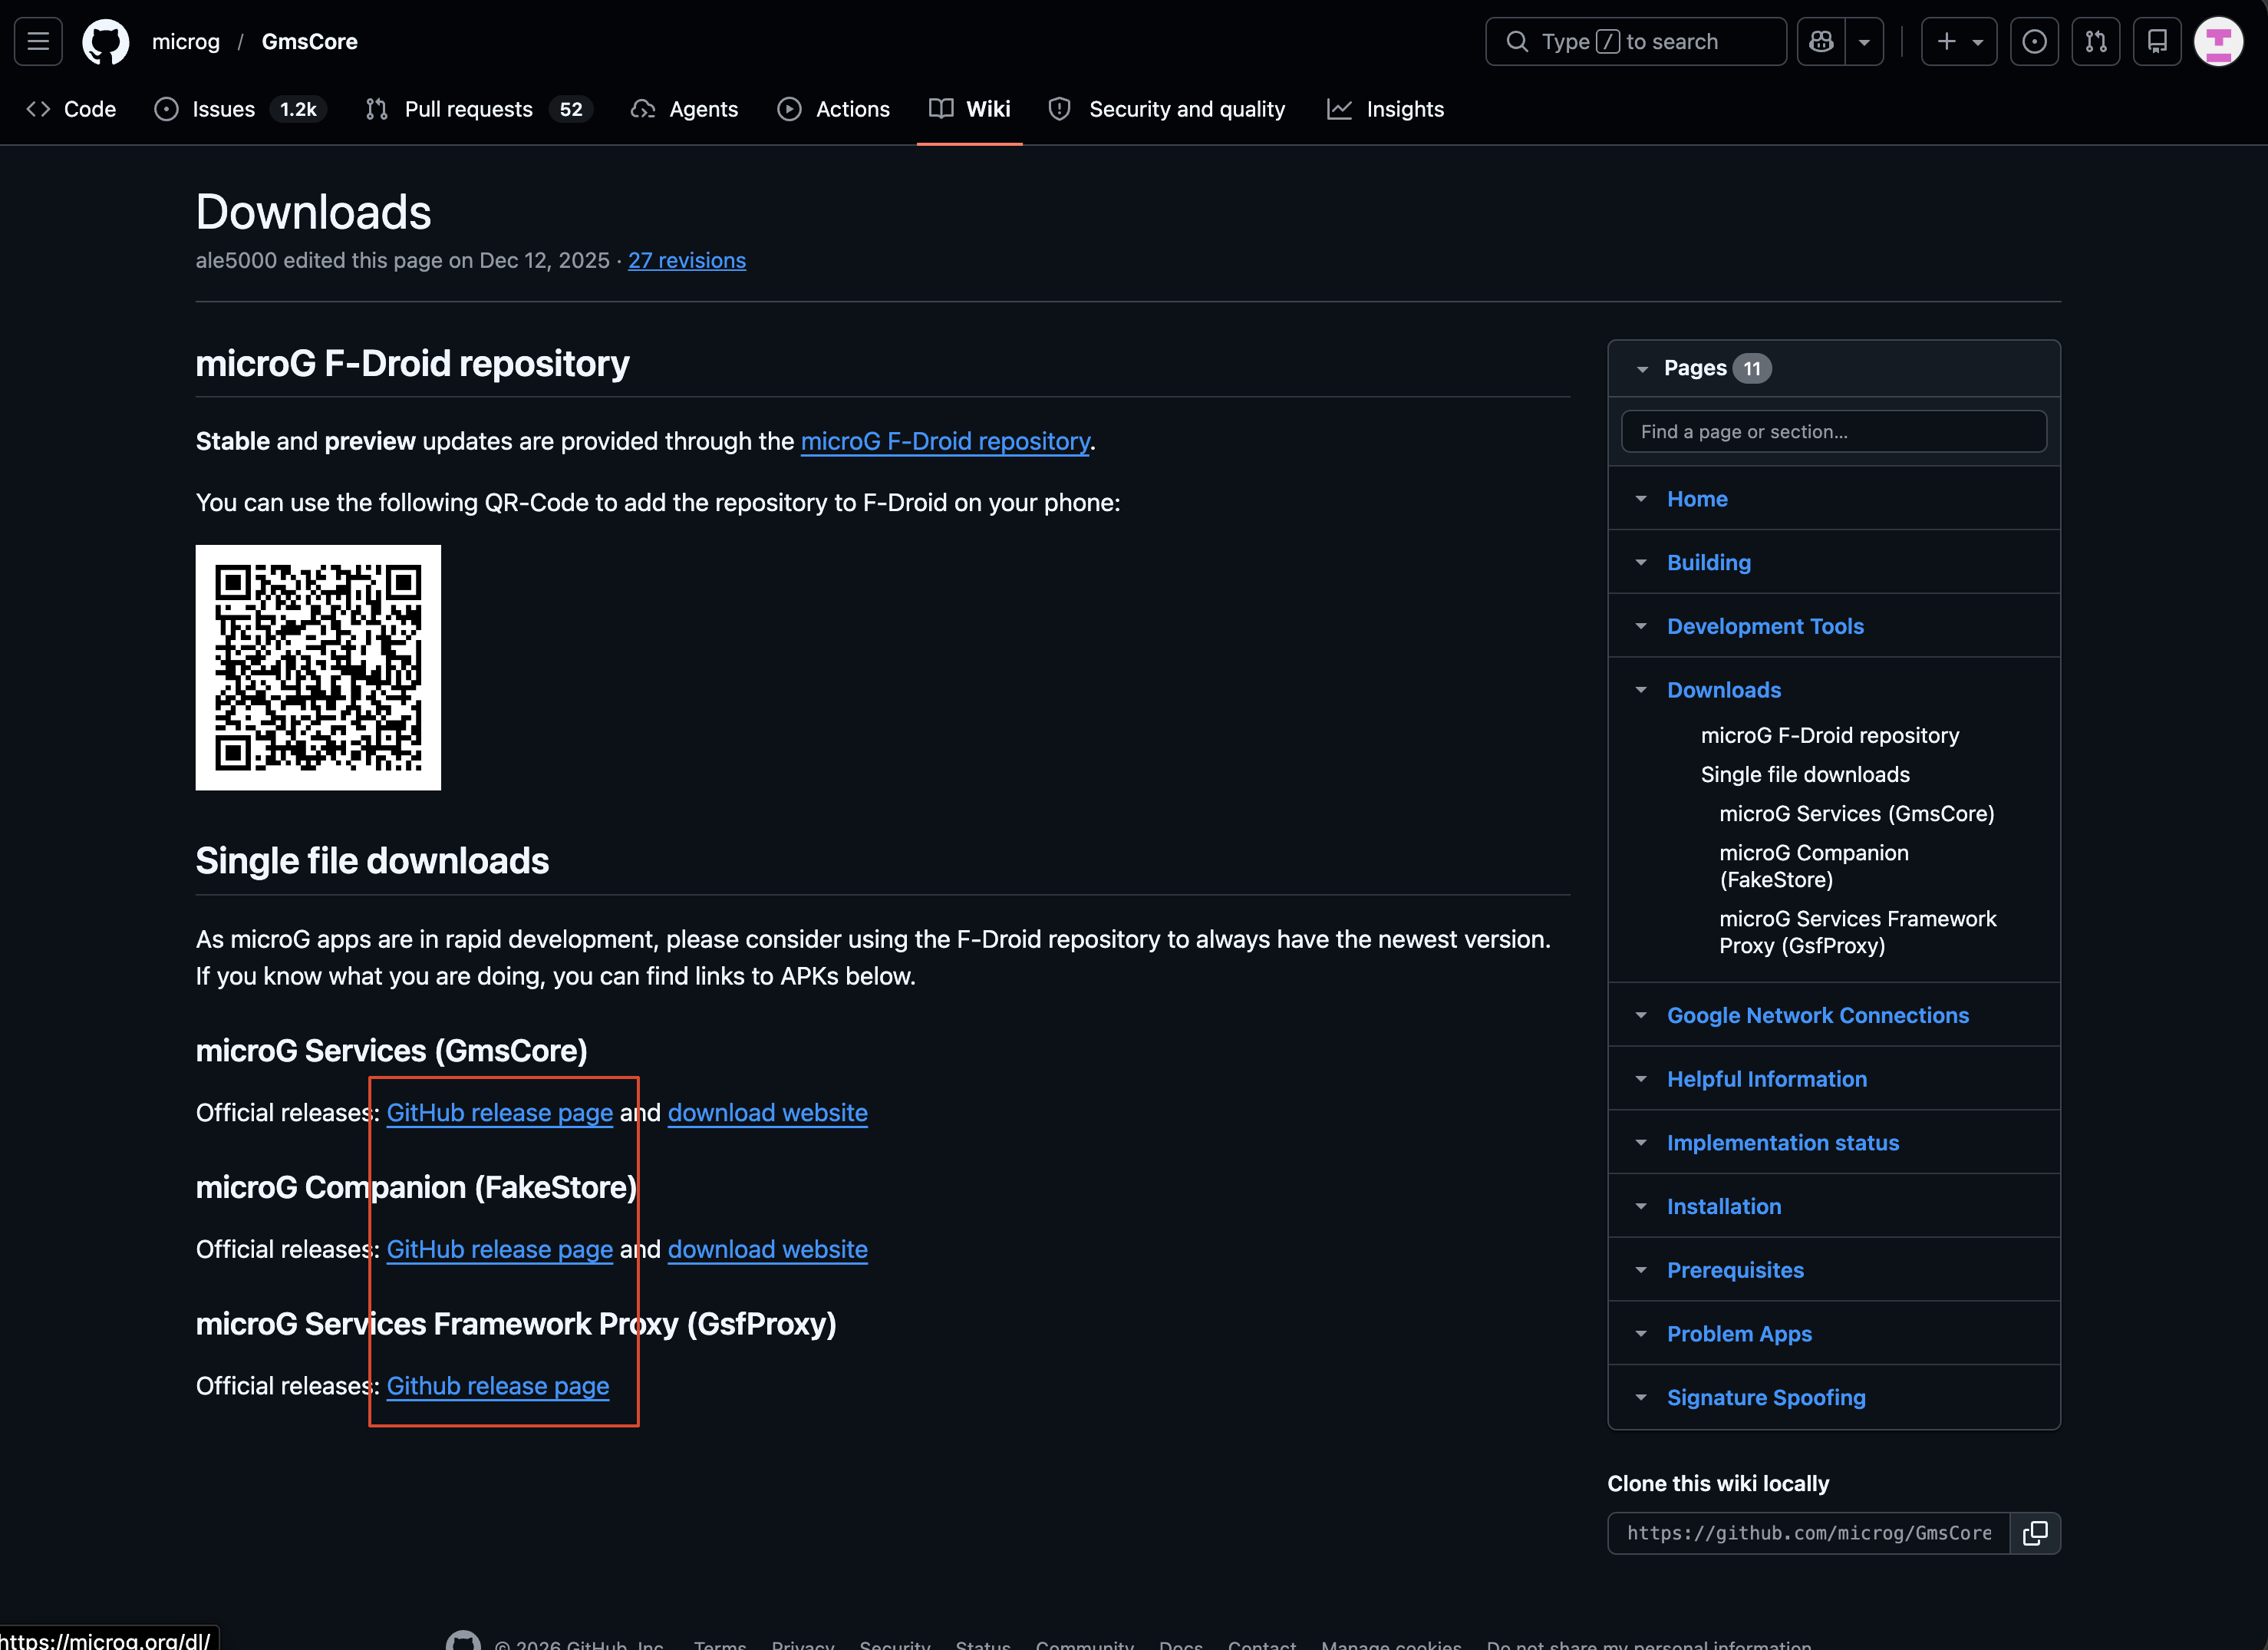View your issues icon in header
Screen dimensions: 2268x1650
[2034, 41]
